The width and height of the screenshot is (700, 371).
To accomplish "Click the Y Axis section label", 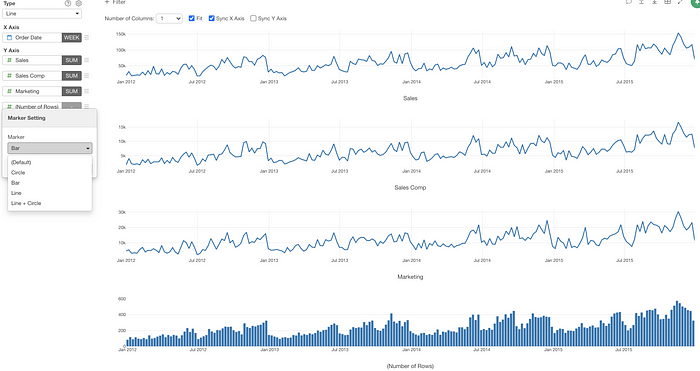I will [x=12, y=50].
